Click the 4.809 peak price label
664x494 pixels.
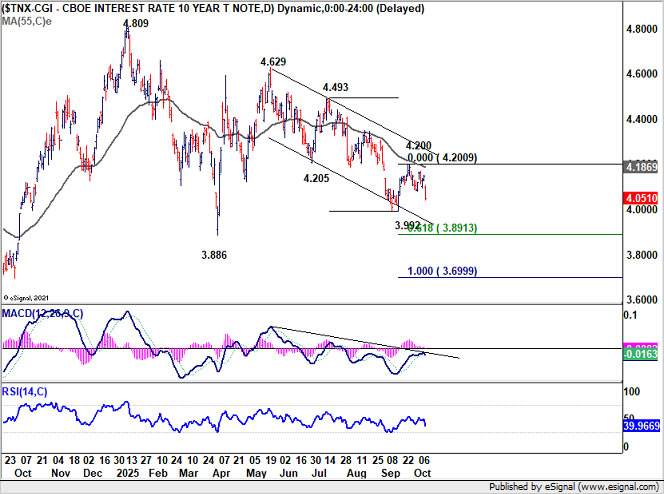(x=136, y=23)
